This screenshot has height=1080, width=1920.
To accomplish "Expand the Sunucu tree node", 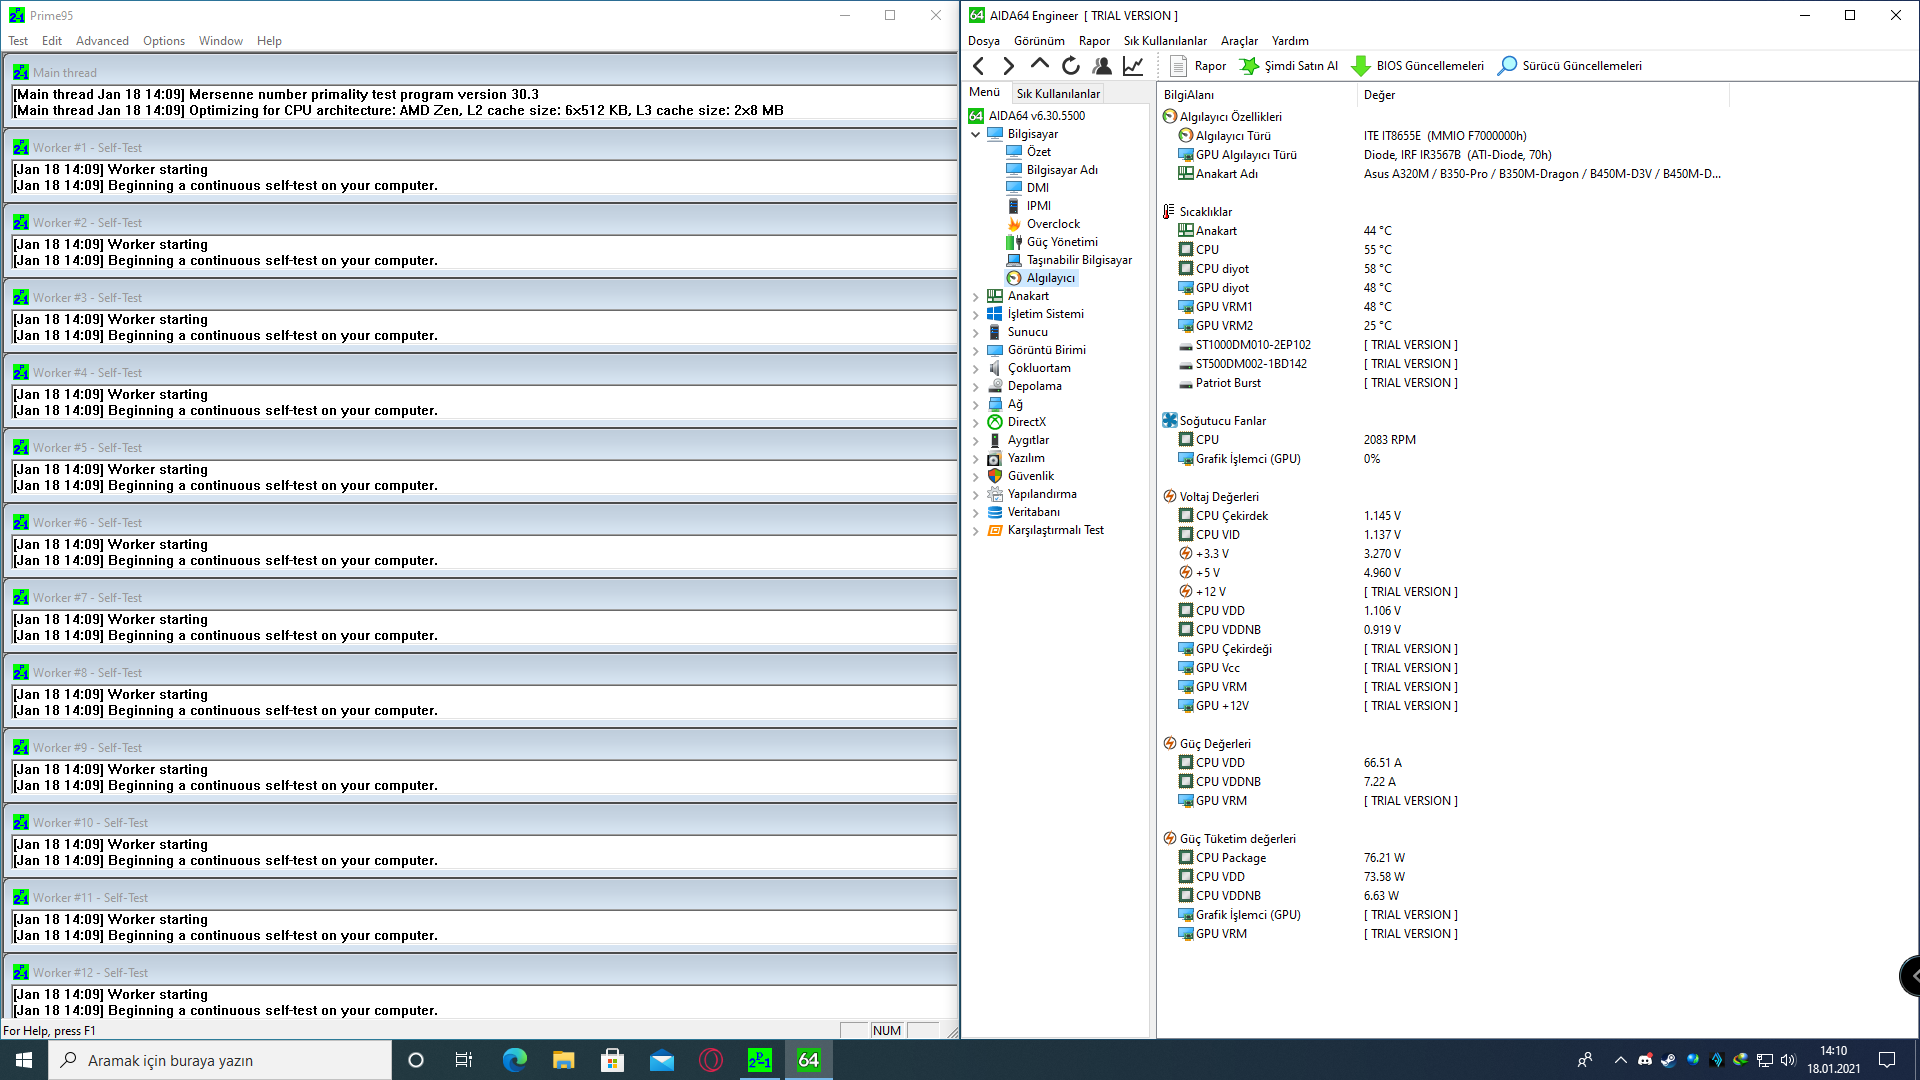I will 976,332.
